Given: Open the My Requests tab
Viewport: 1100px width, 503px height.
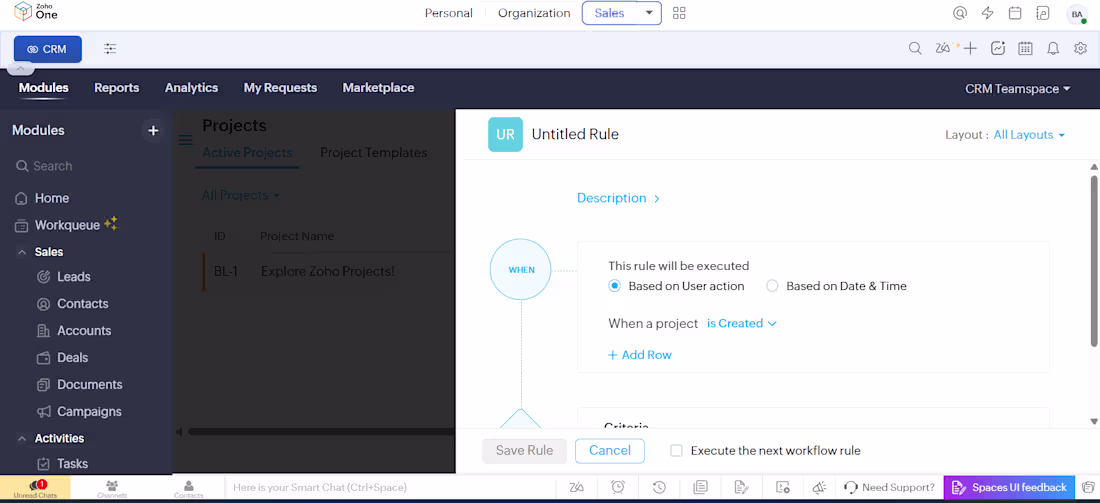Looking at the screenshot, I should 280,88.
